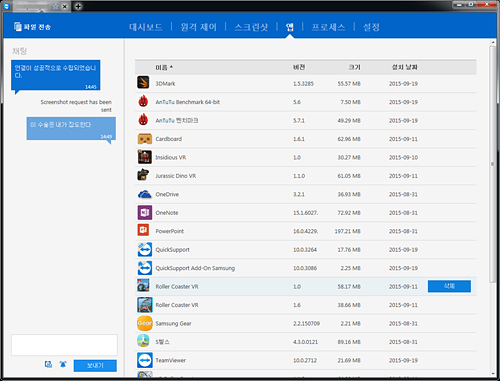Select the OneDrive row name text
Screen dimensions: 500x381
pyautogui.click(x=167, y=194)
